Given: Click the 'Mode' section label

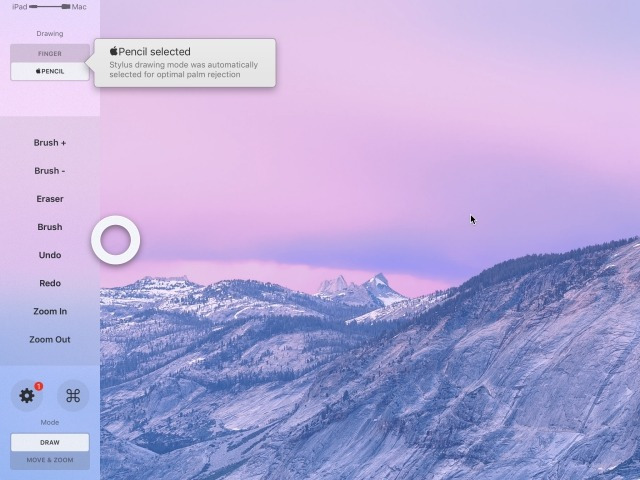Looking at the screenshot, I should pyautogui.click(x=50, y=422).
